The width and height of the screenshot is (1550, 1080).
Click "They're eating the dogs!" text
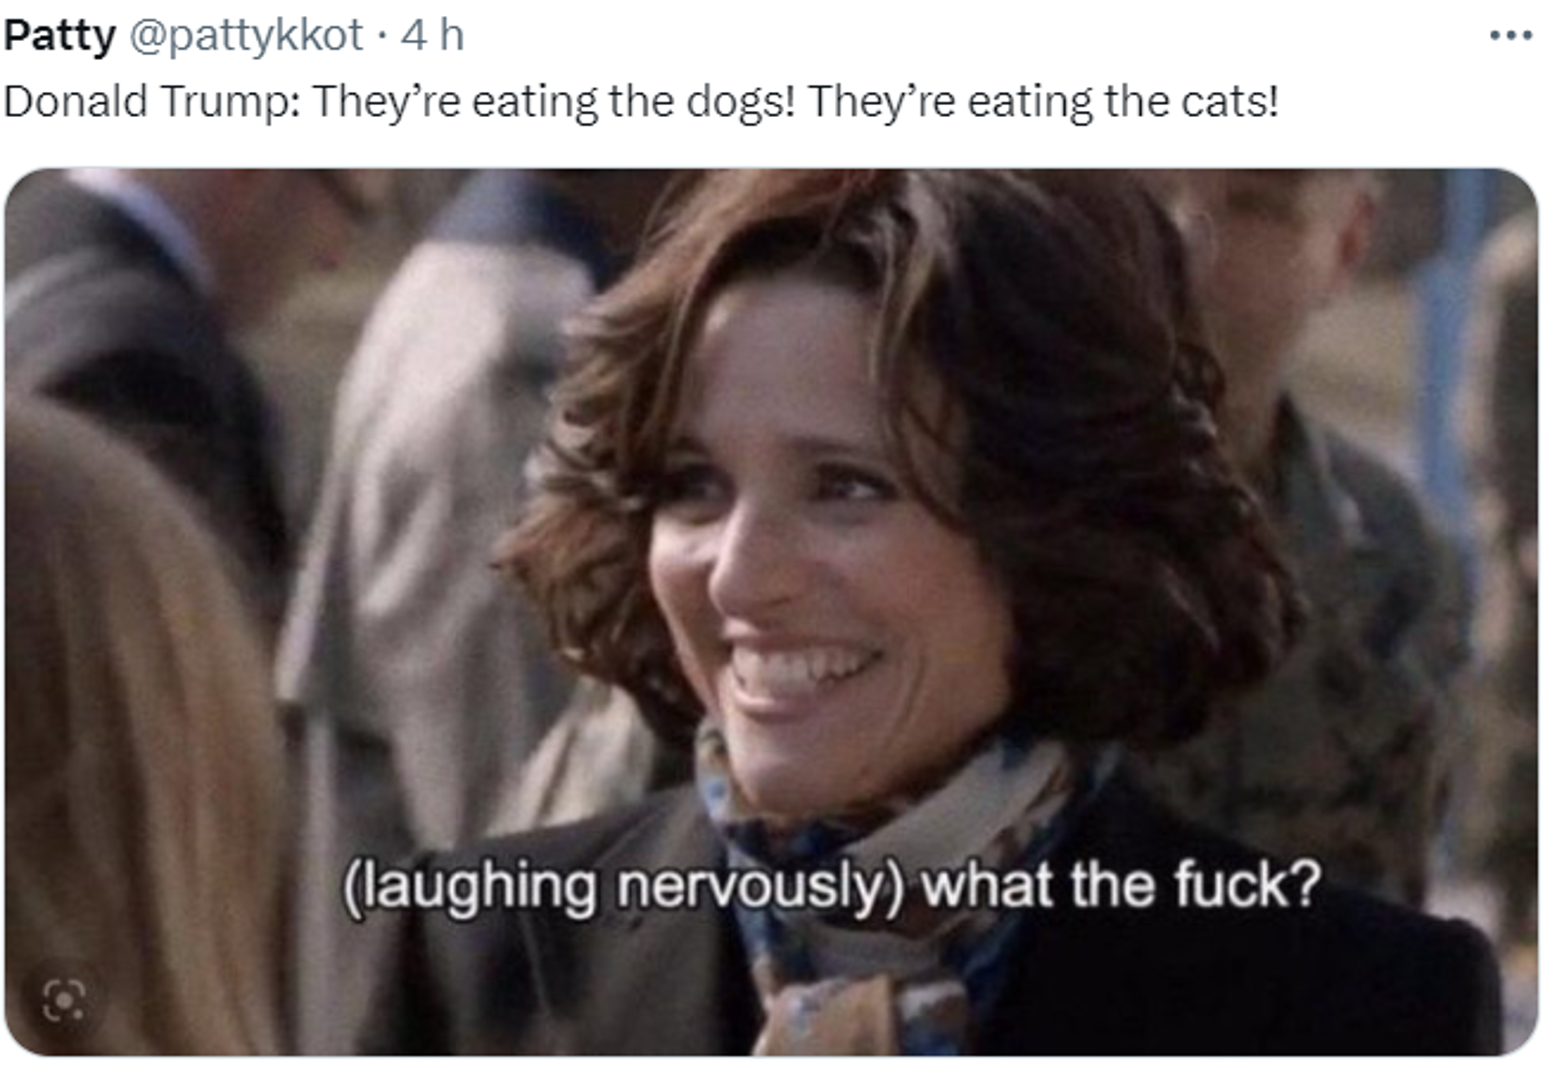(554, 101)
